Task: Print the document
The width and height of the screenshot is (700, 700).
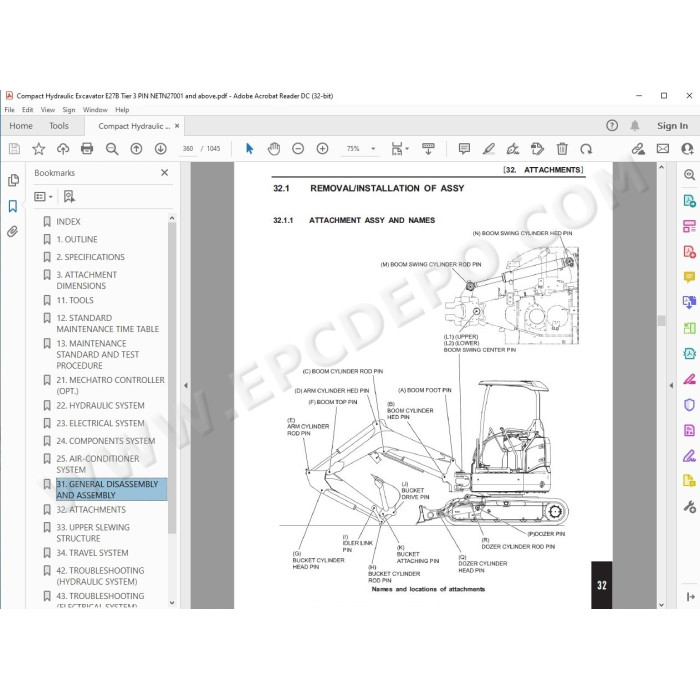Action: 87,149
